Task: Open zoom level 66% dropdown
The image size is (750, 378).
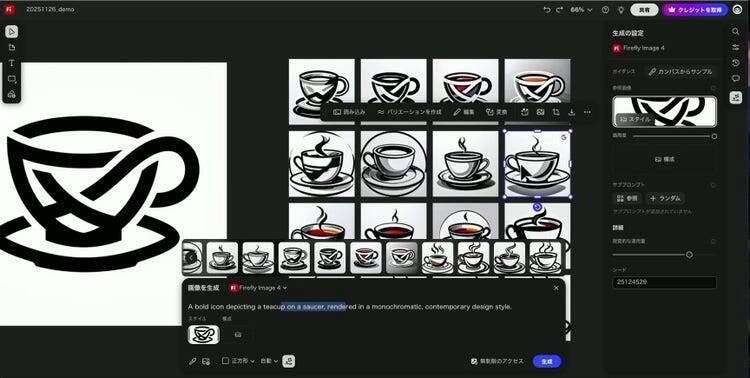Action: pos(581,10)
